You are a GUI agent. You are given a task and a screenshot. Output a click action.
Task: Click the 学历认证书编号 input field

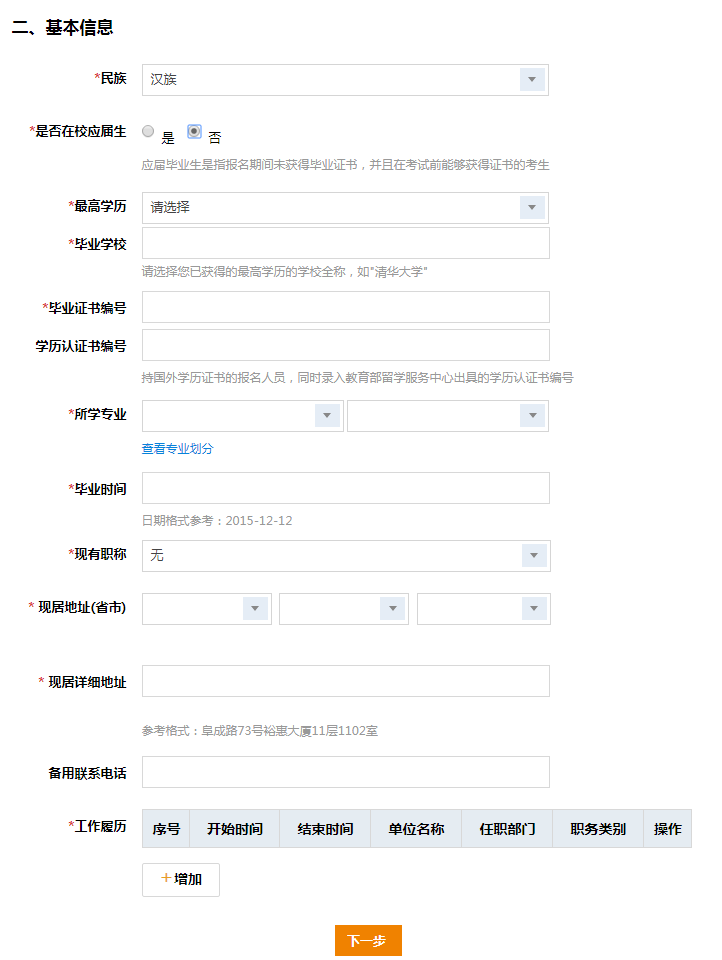tap(345, 345)
